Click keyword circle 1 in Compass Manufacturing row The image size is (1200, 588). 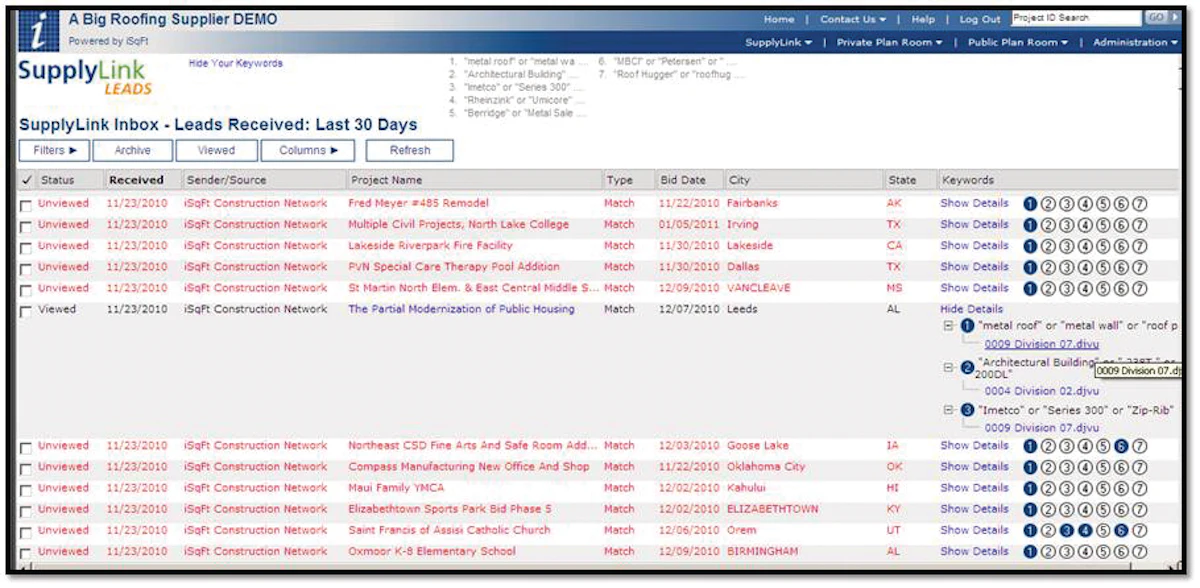tap(1031, 467)
